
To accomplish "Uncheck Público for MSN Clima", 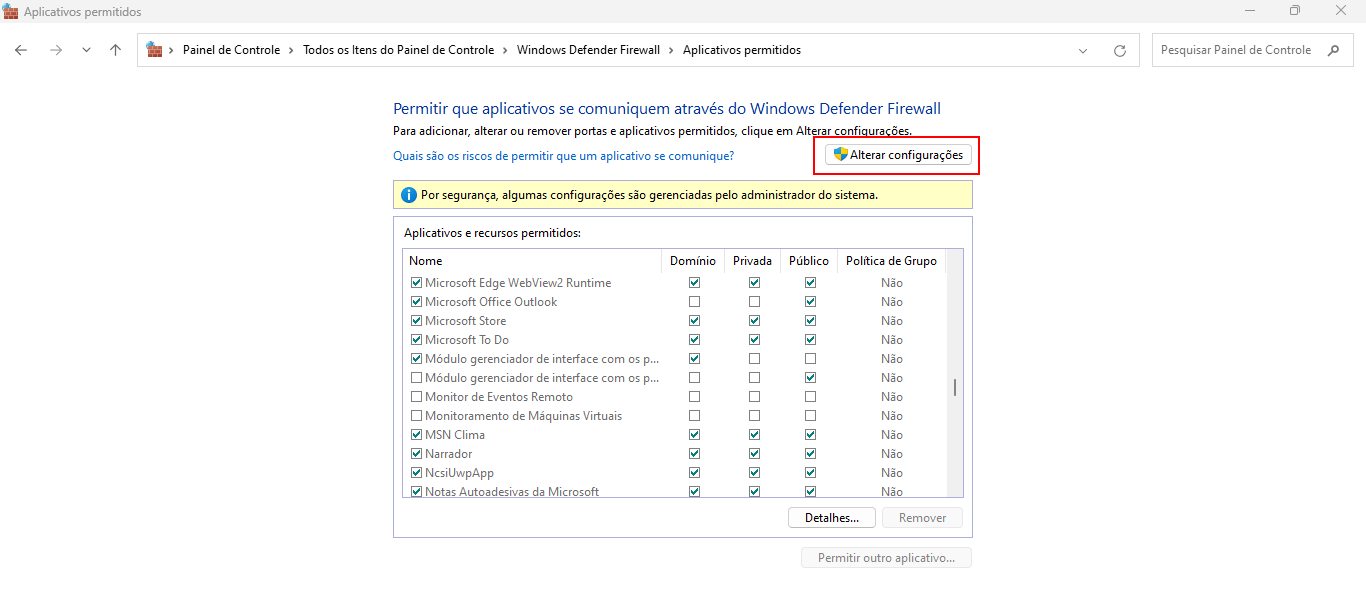I will tap(810, 435).
